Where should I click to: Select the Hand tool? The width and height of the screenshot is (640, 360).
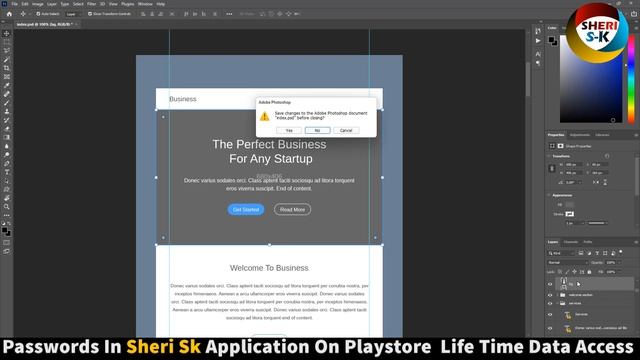[7, 198]
